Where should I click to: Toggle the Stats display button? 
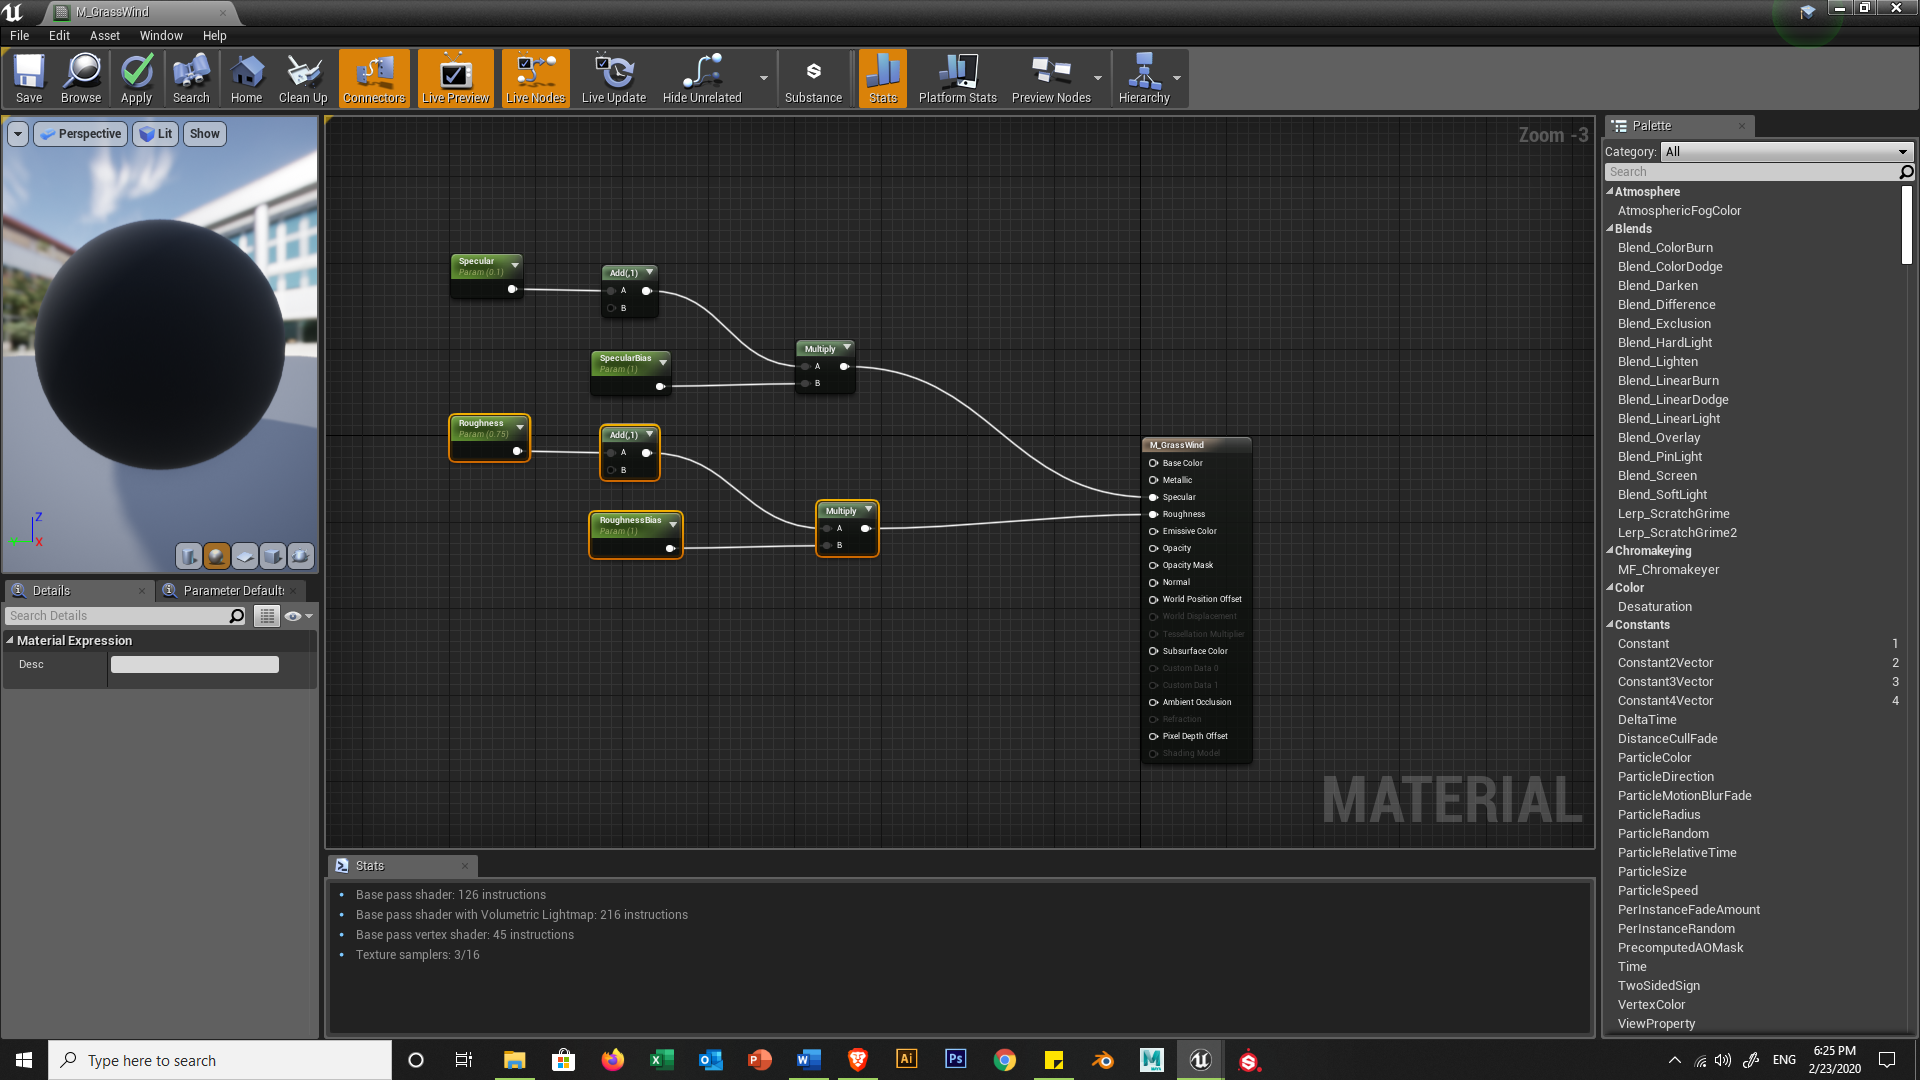pyautogui.click(x=882, y=78)
